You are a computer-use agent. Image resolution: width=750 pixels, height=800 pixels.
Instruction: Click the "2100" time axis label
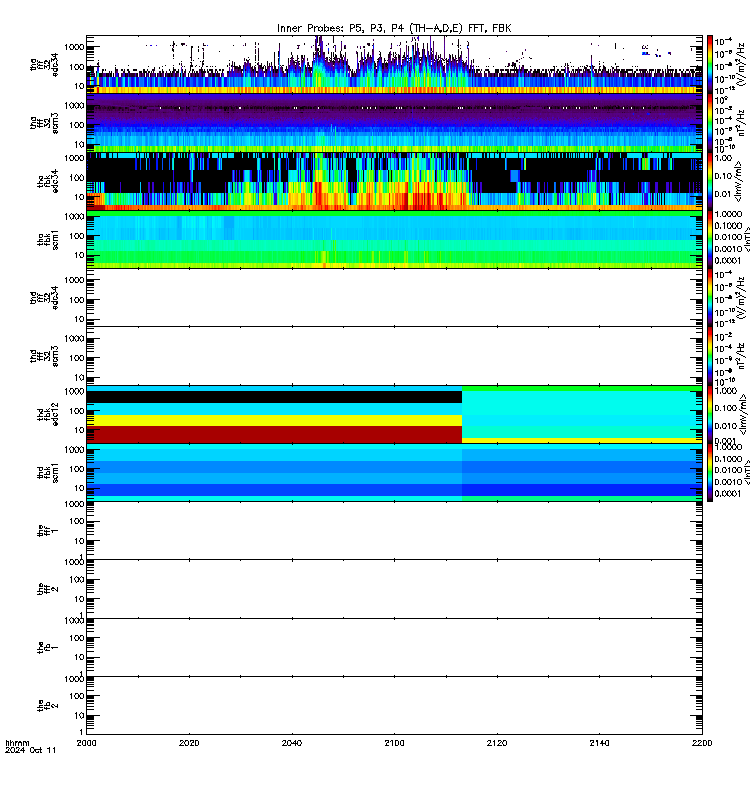pyautogui.click(x=394, y=743)
